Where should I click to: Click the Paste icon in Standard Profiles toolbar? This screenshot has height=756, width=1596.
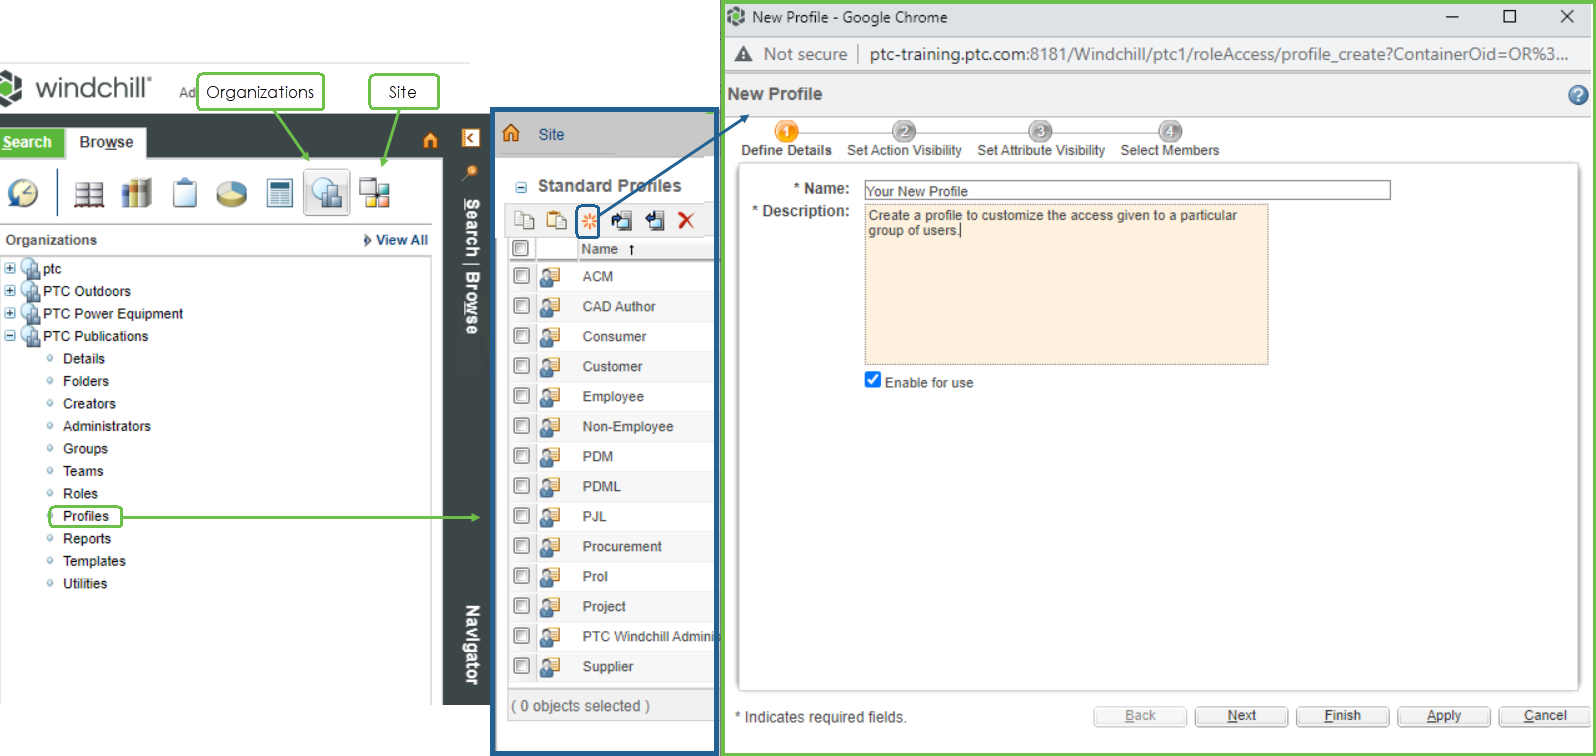(556, 220)
